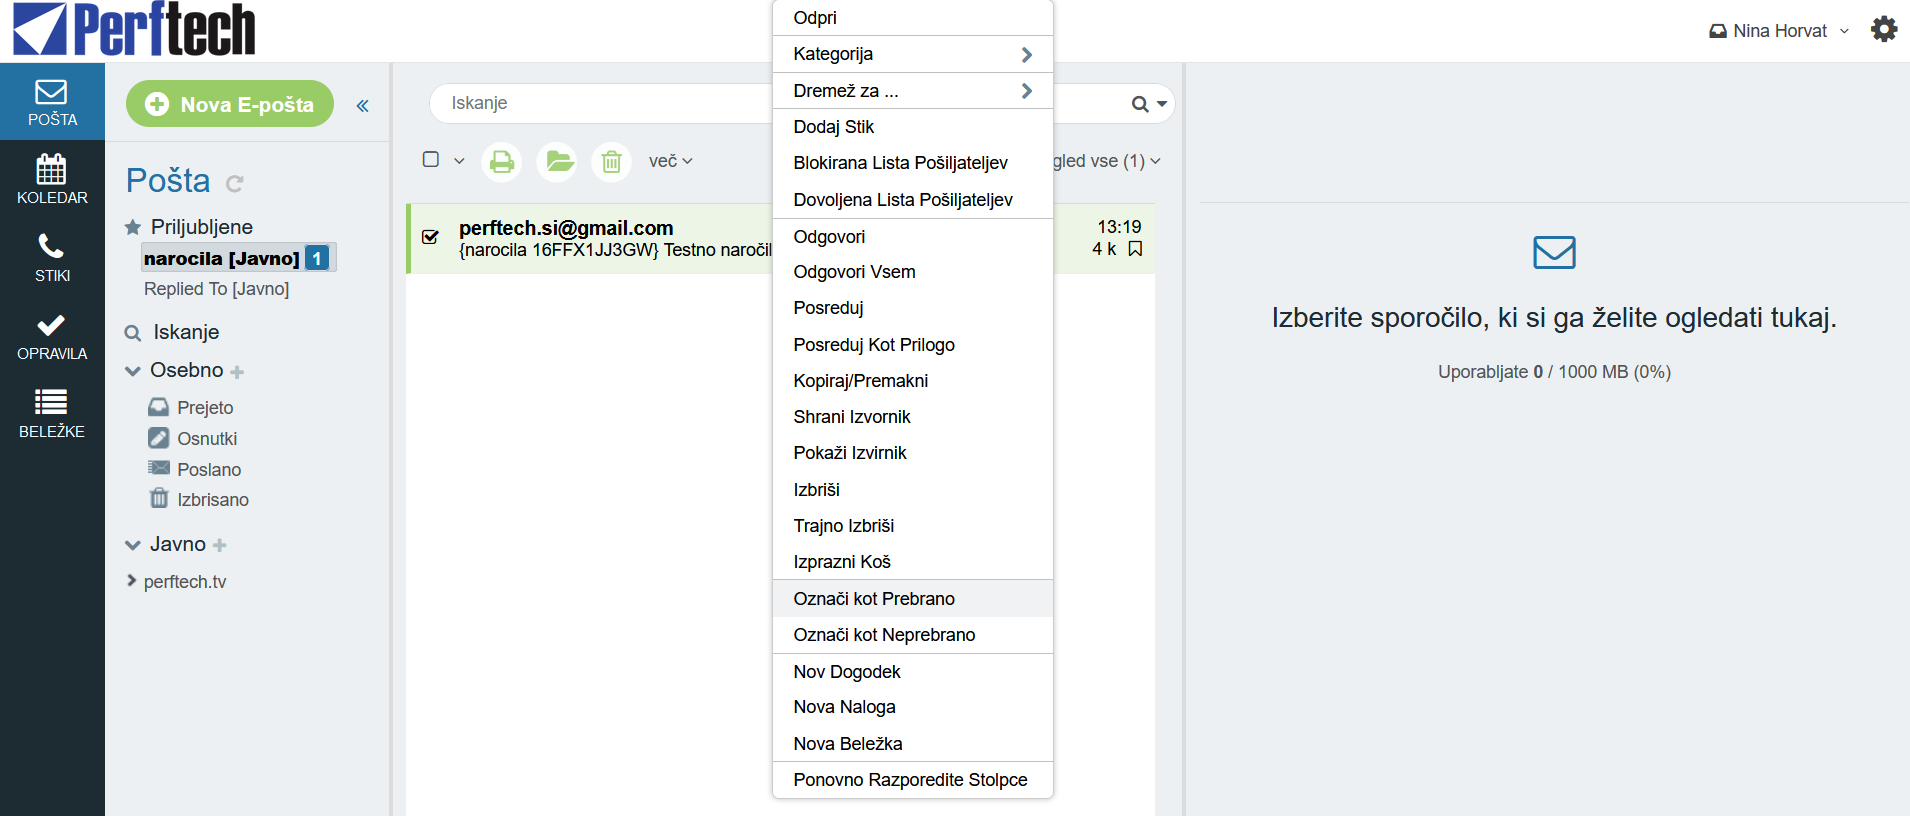Select Kopiraj/Premakni menu entry
This screenshot has height=816, width=1910.
[913, 381]
